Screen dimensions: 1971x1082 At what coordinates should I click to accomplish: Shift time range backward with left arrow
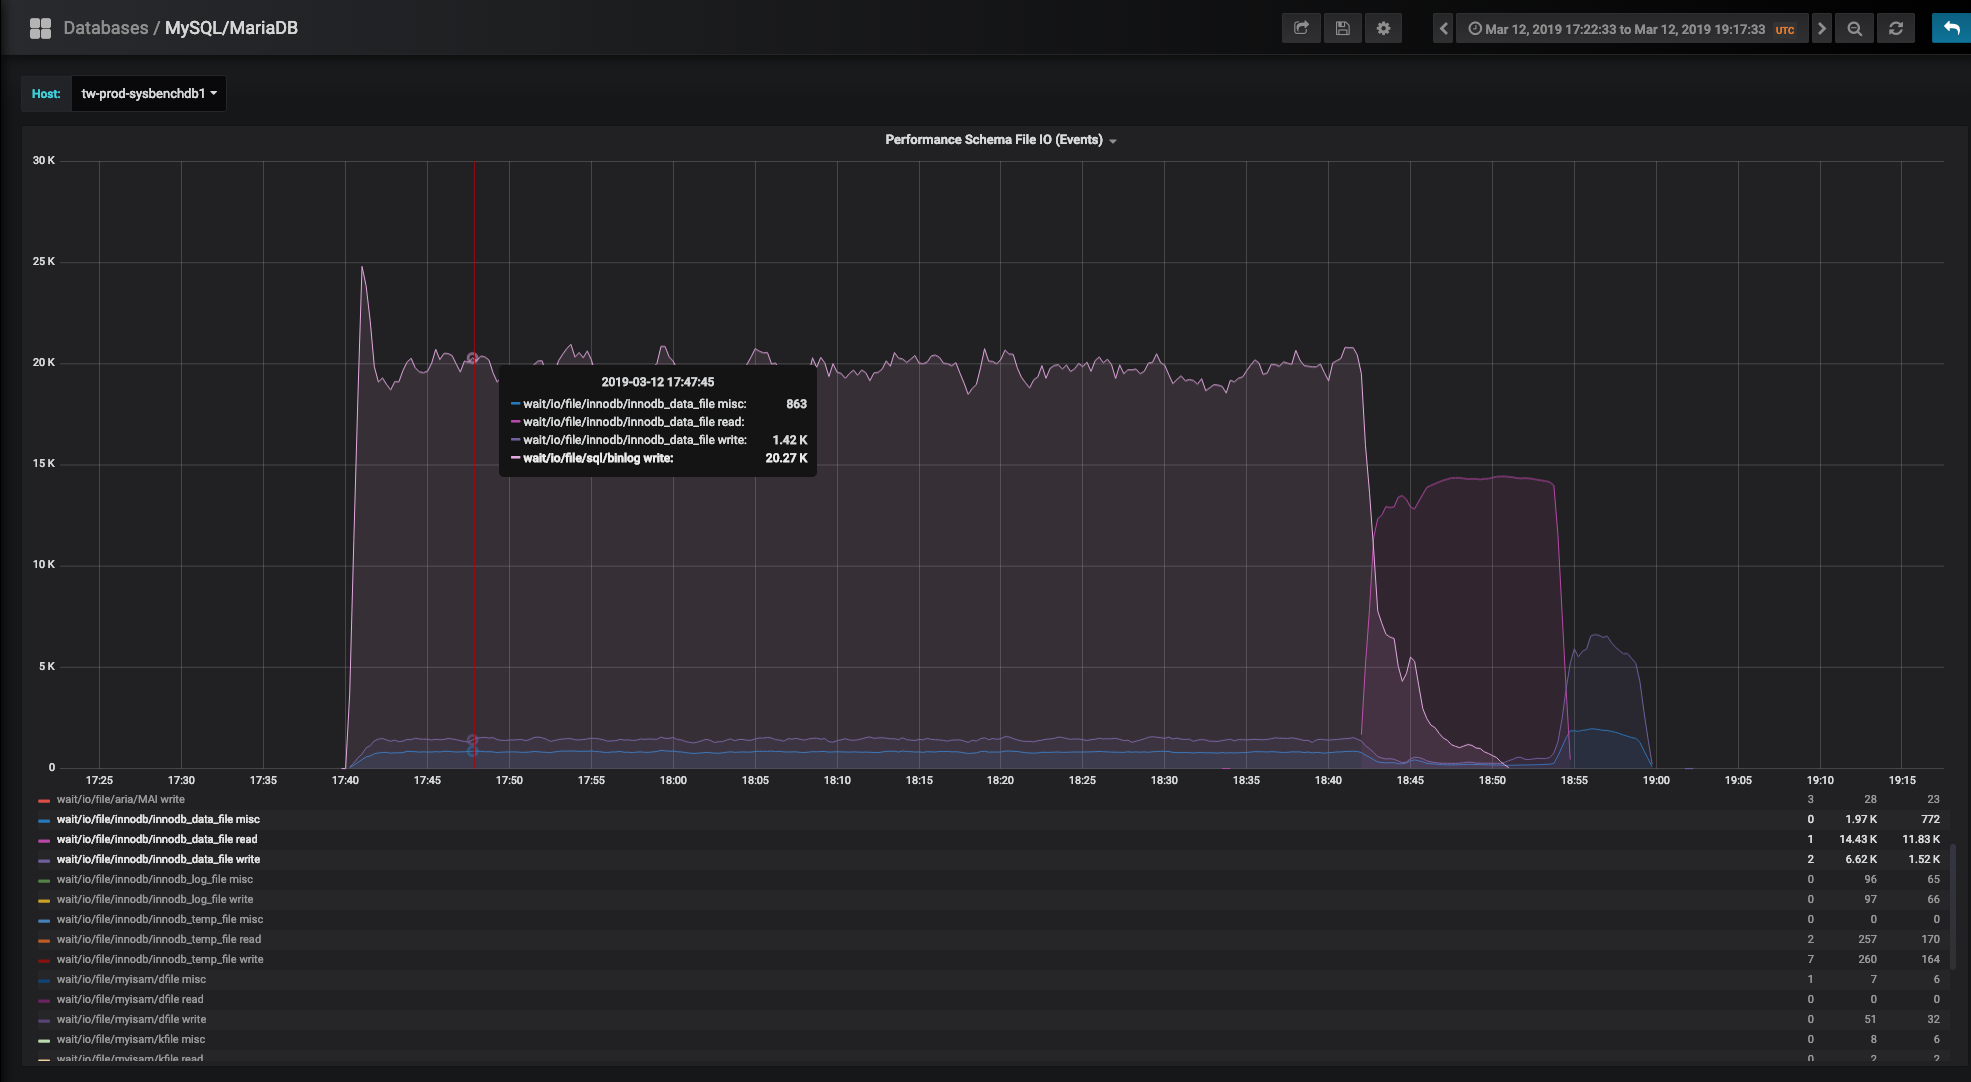1443,28
